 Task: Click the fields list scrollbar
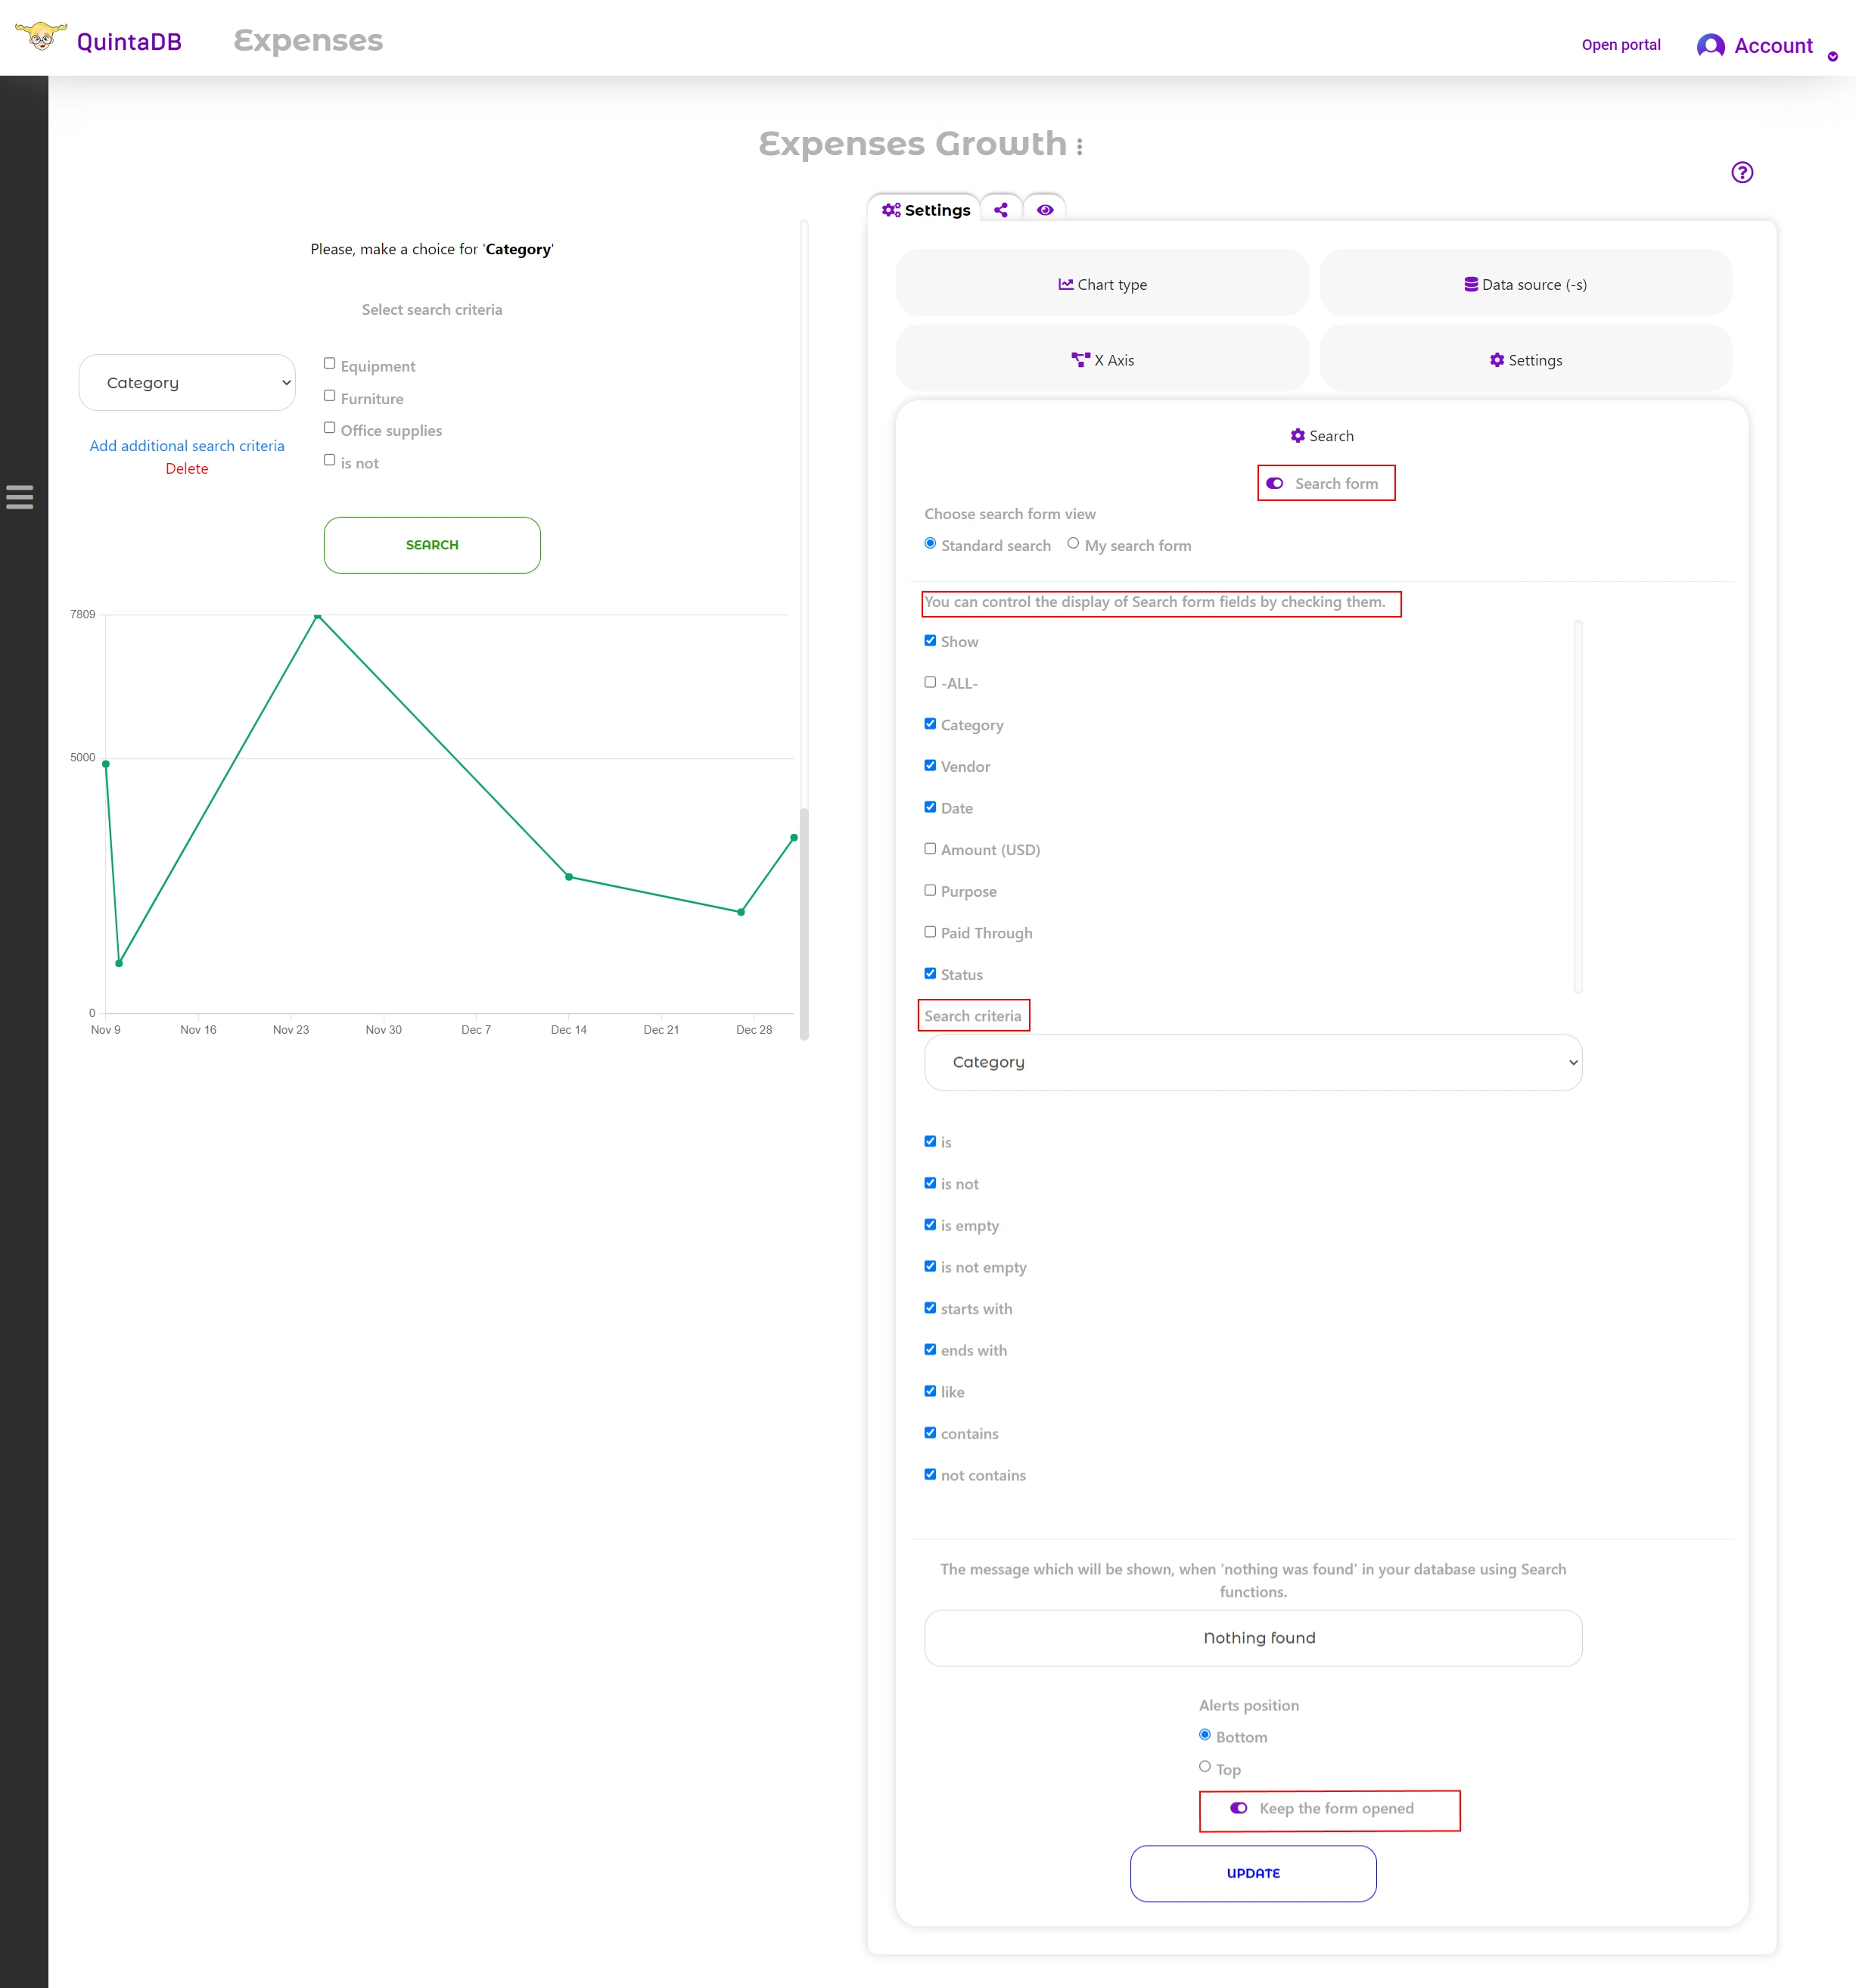point(1578,806)
